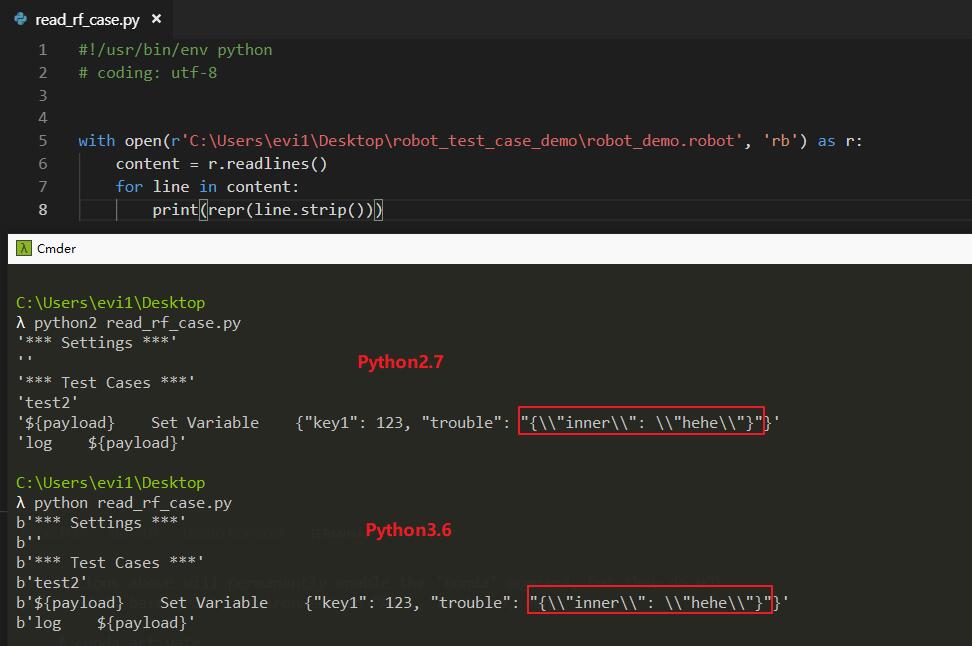
Task: Click the Cmder lambda icon
Action: point(24,249)
